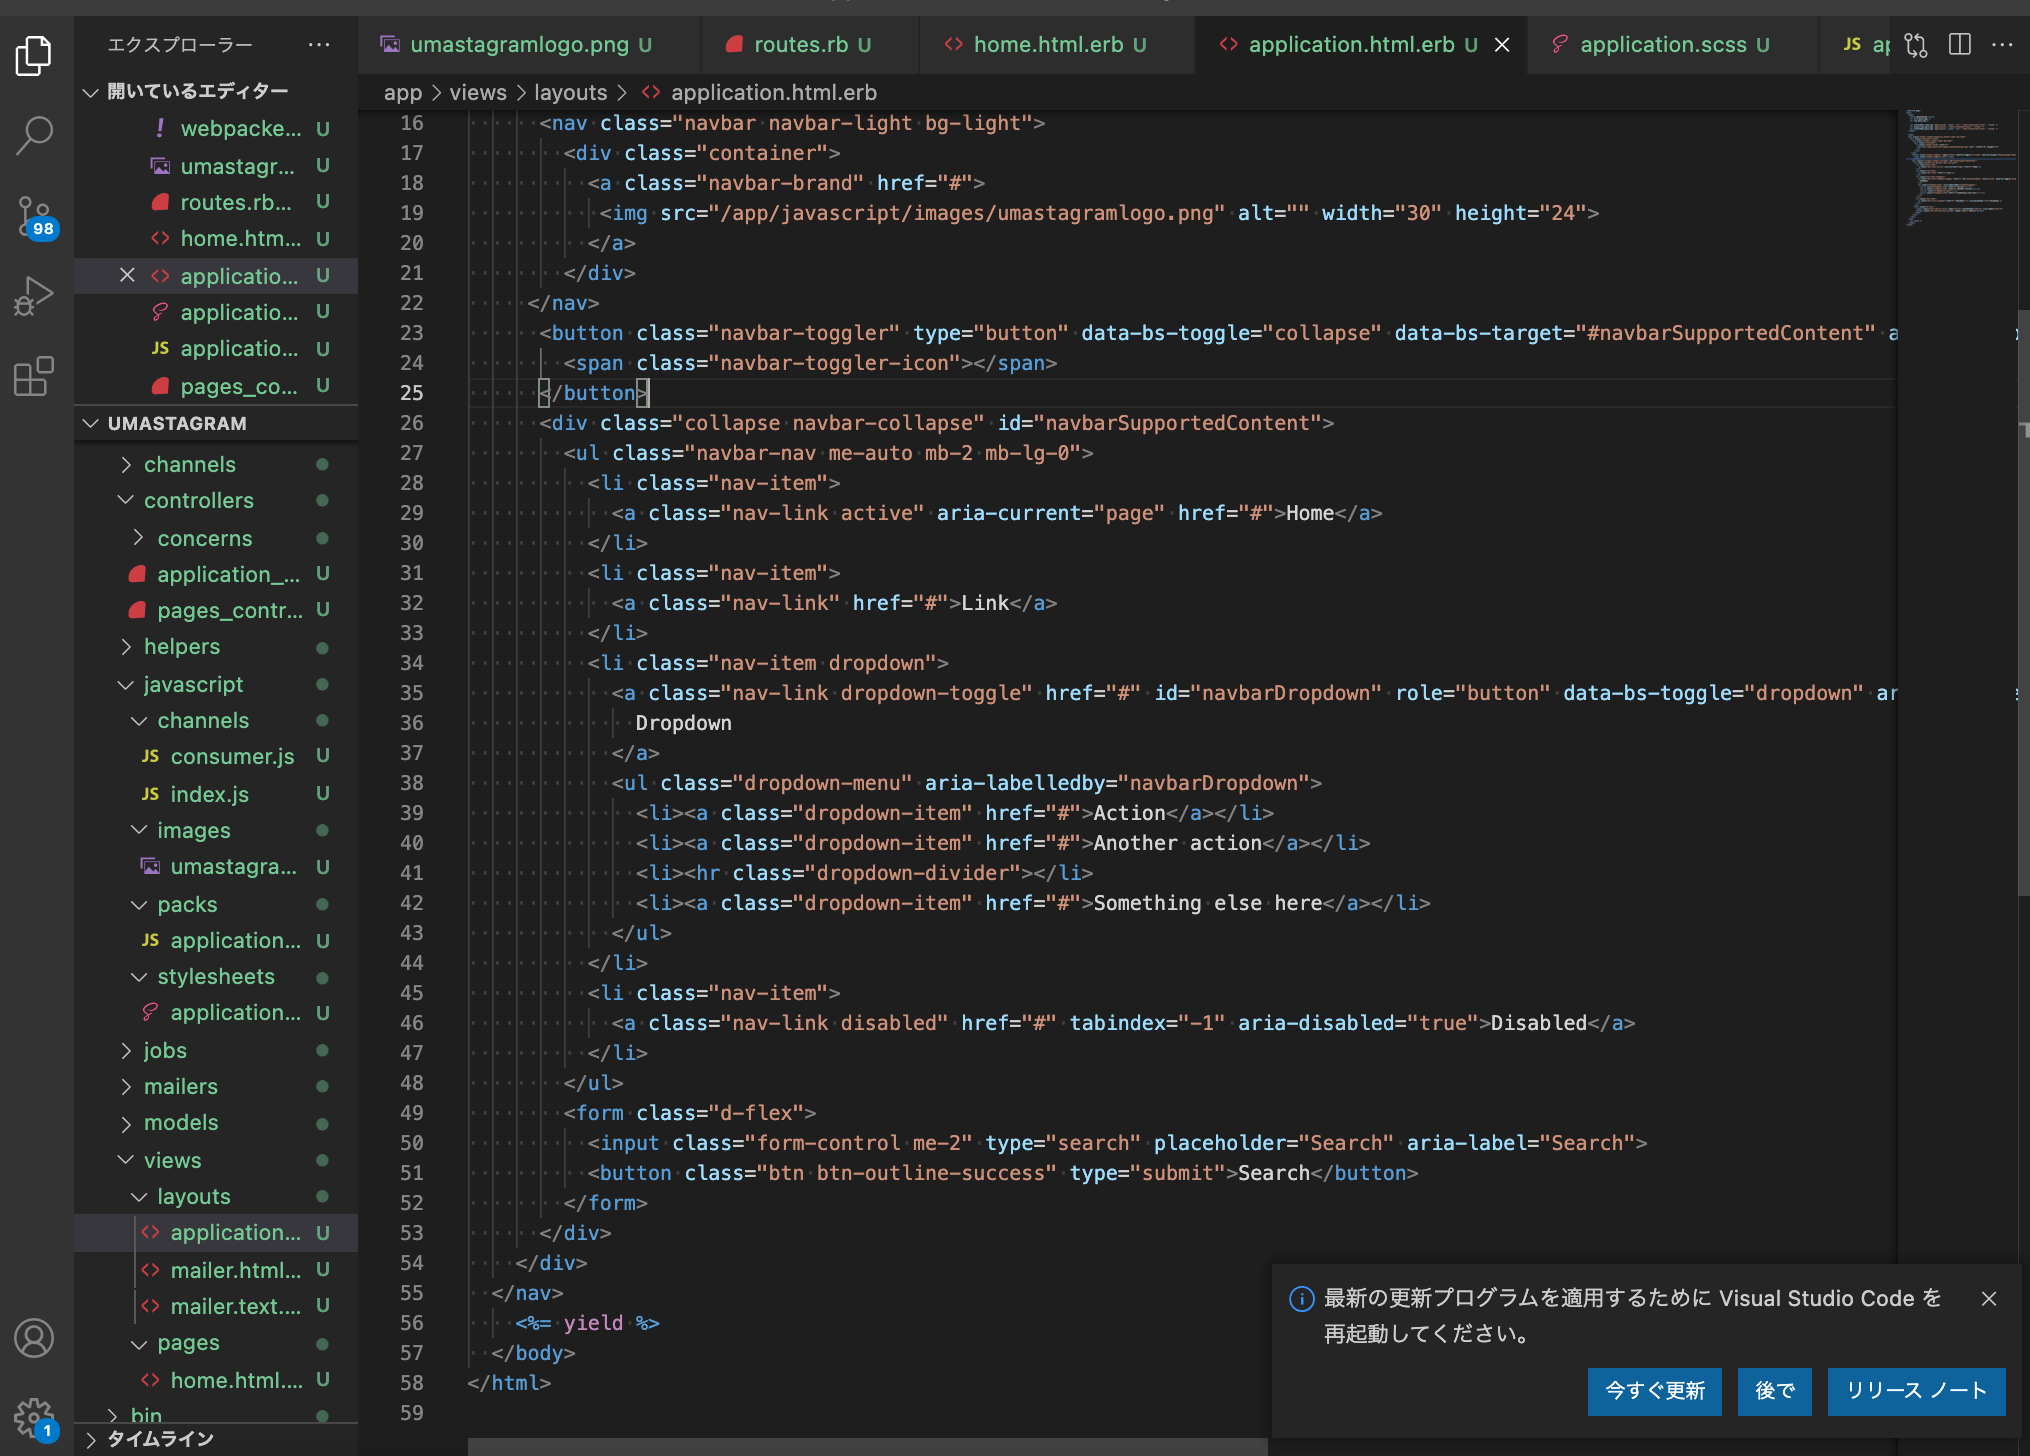Open Release Notes from notification

(x=1916, y=1391)
